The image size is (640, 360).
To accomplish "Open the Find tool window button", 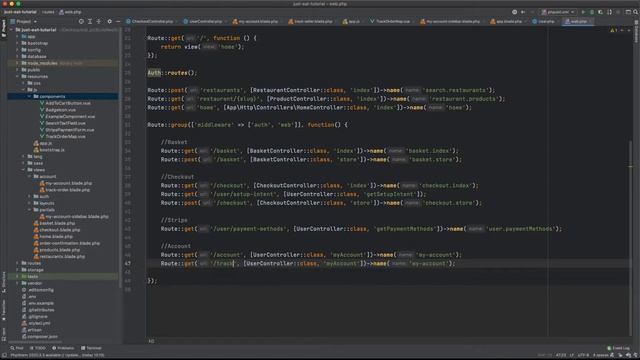I will [17, 348].
